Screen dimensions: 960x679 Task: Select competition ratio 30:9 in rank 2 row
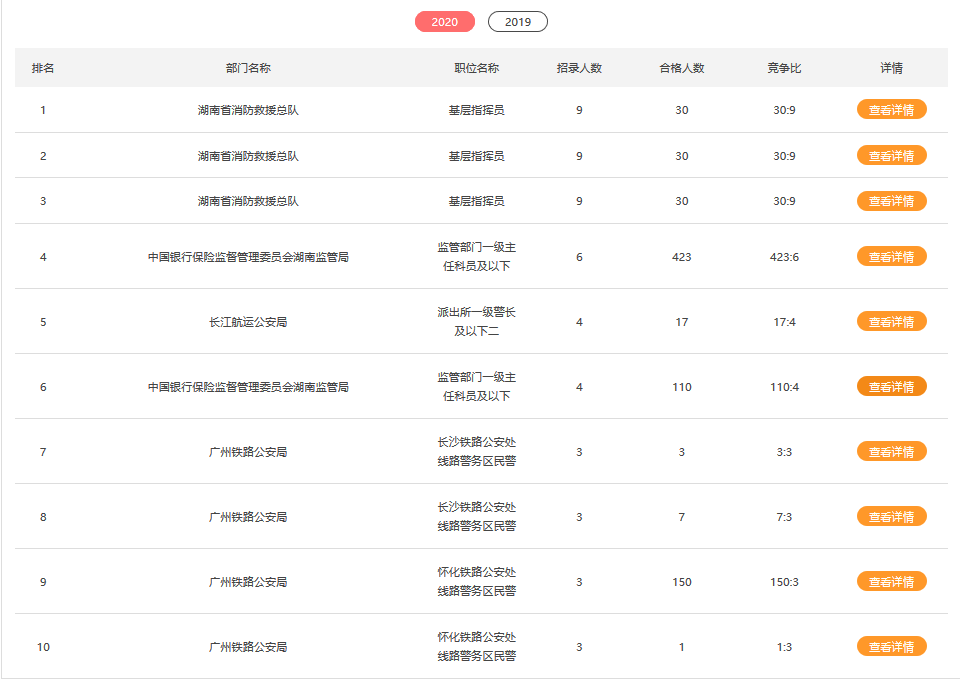pyautogui.click(x=784, y=156)
